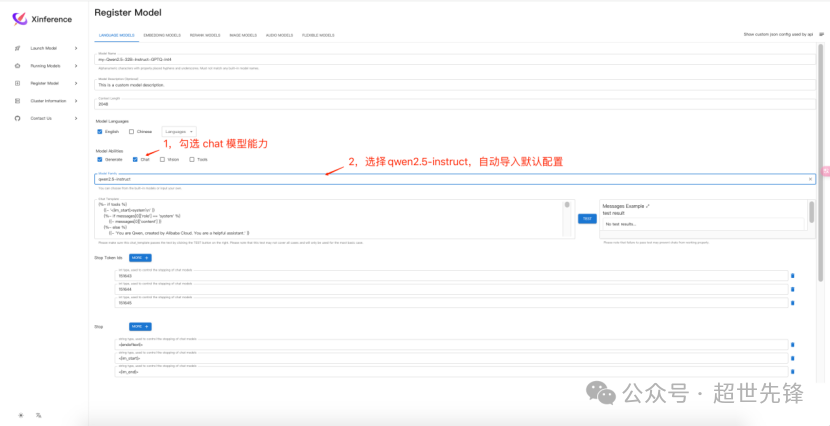This screenshot has width=830, height=426.
Task: Expand Running Models with its chevron
Action: point(76,66)
